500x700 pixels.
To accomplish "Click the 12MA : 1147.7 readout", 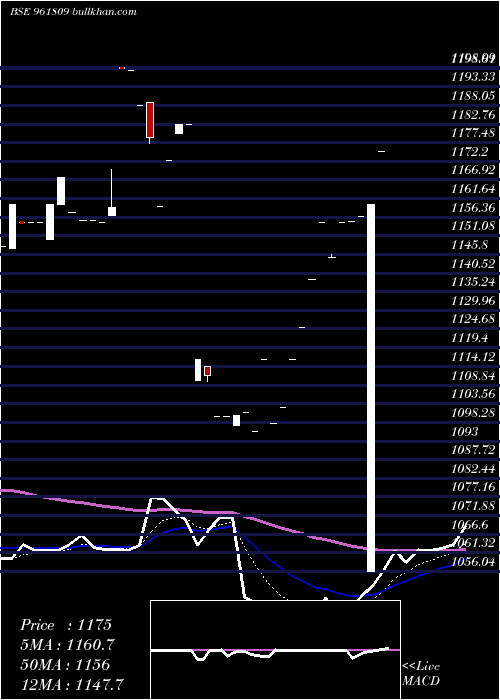I will tap(72, 684).
